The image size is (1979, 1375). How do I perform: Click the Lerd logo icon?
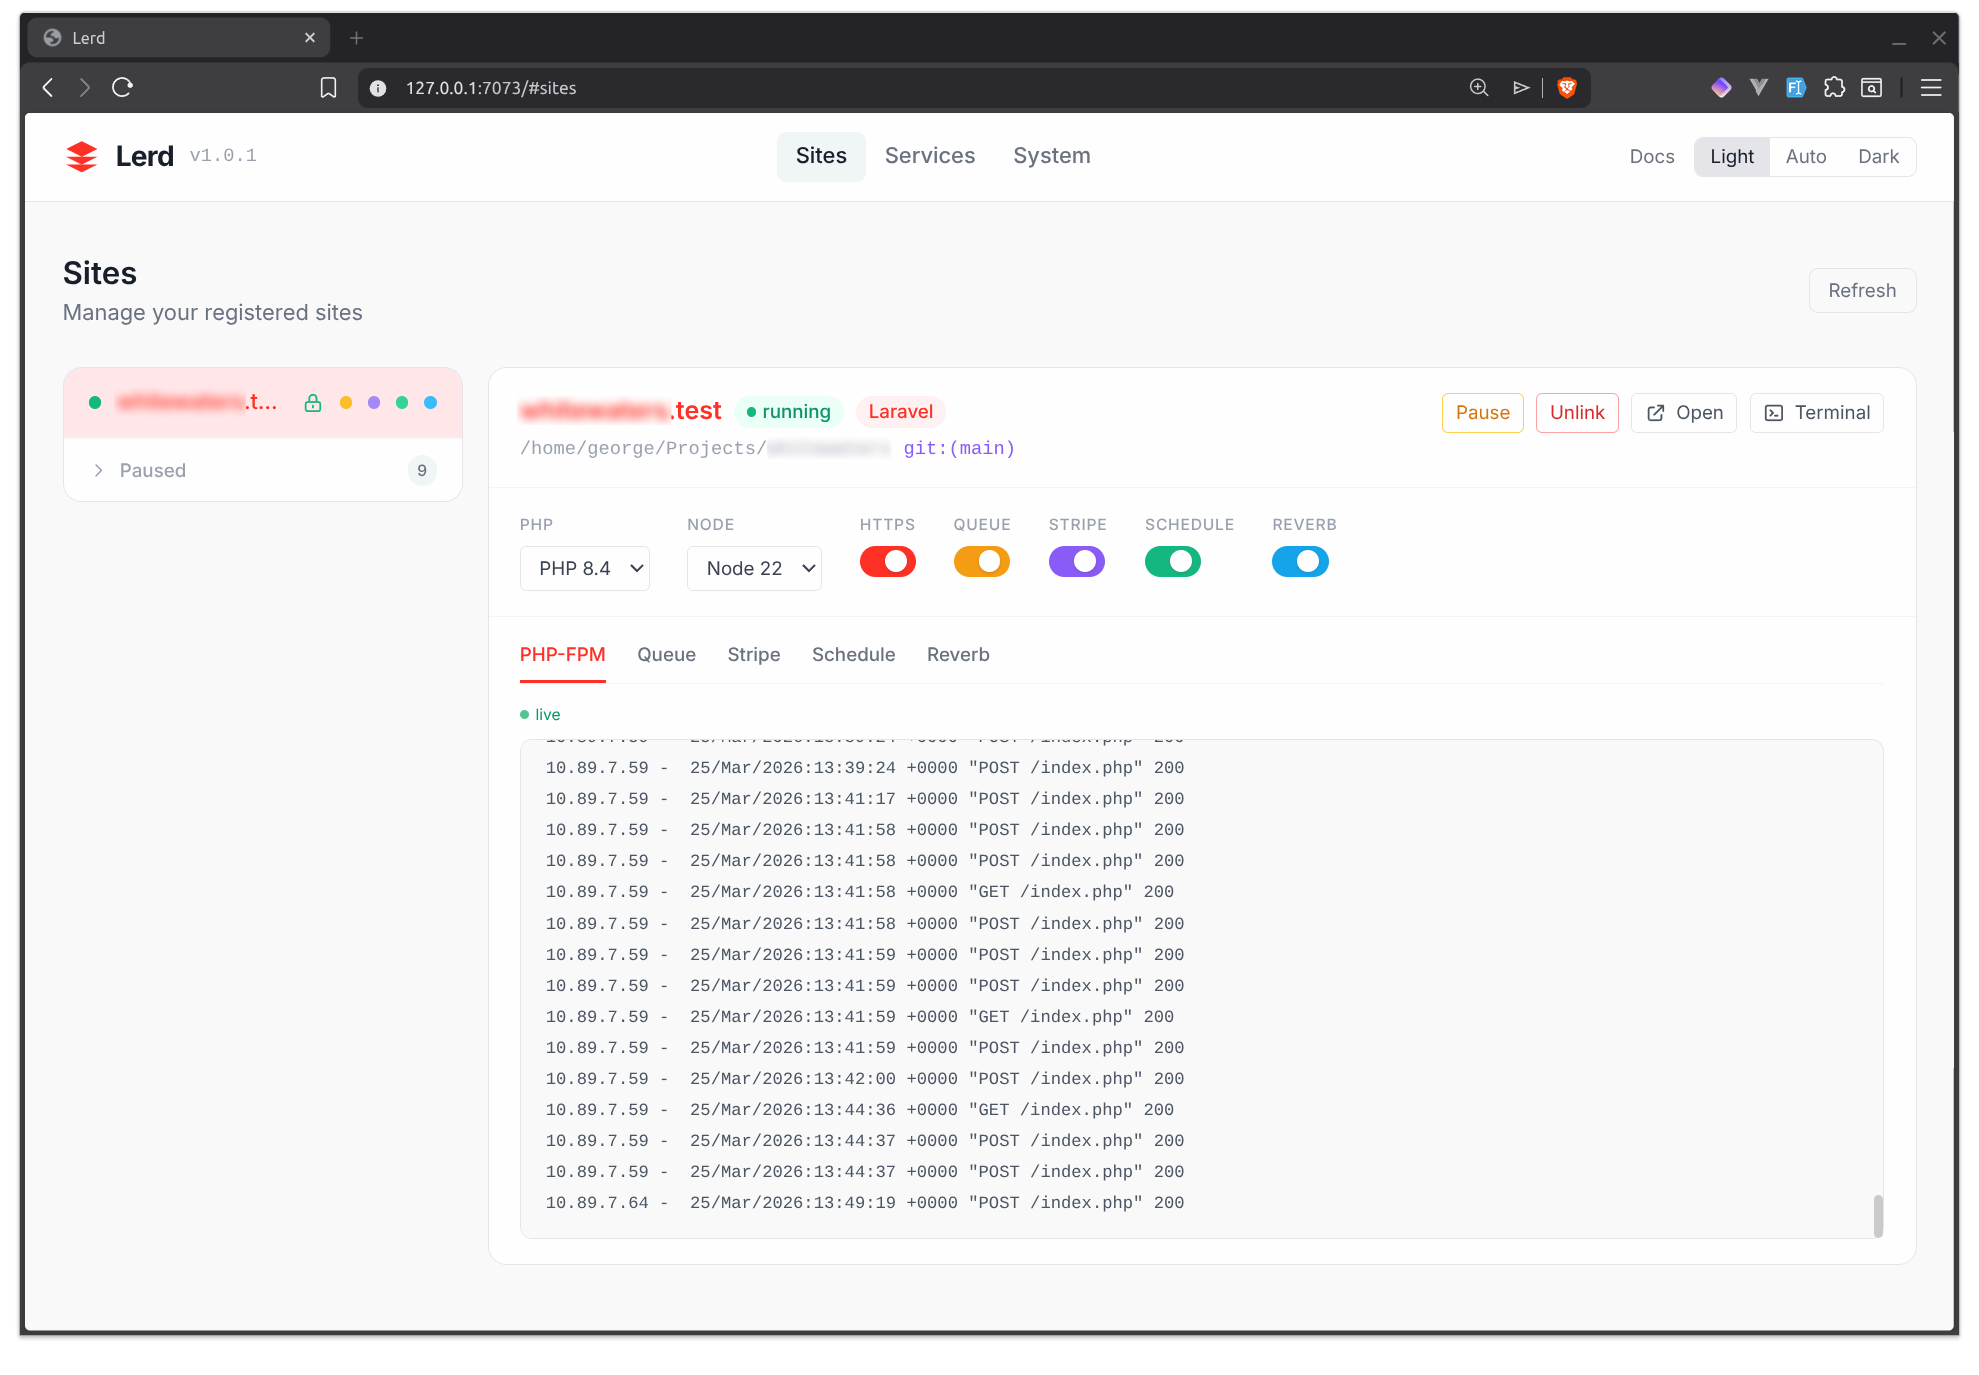click(81, 156)
